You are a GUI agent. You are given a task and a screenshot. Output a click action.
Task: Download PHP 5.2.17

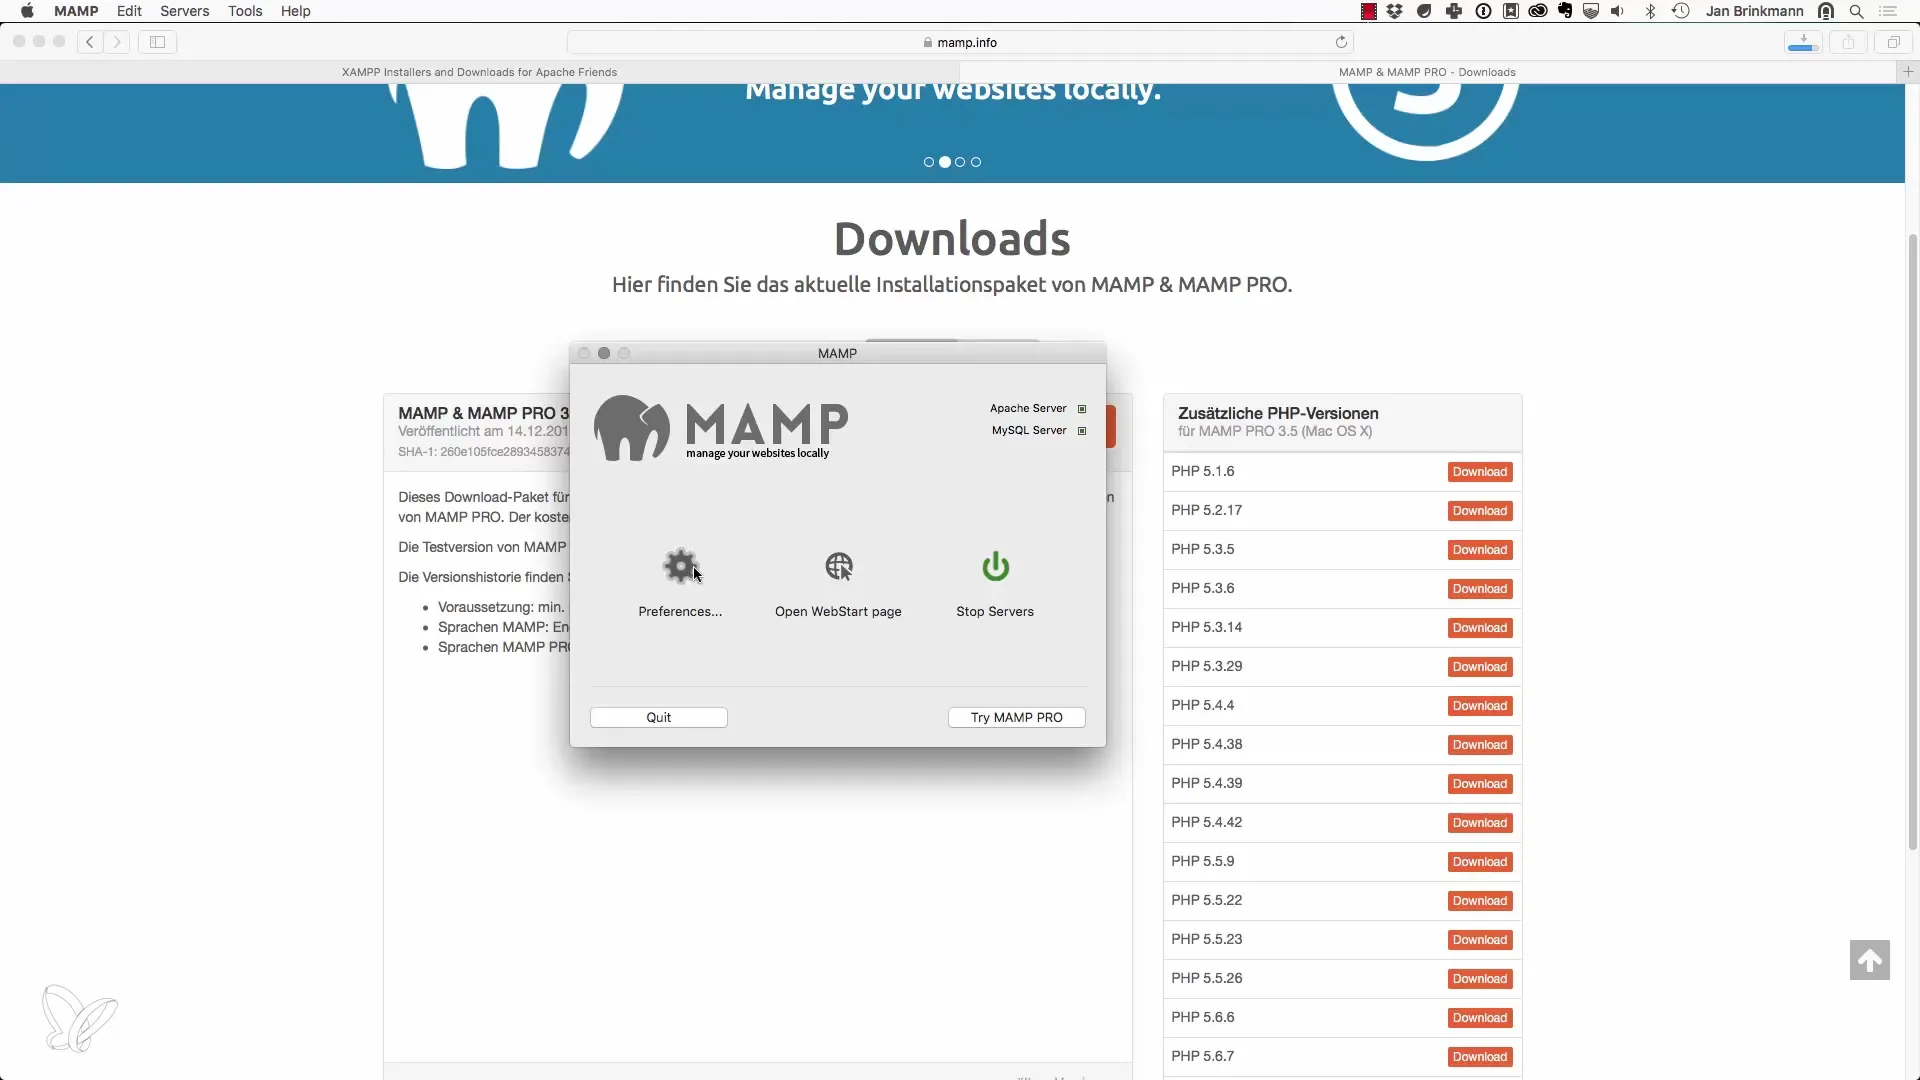(x=1480, y=511)
